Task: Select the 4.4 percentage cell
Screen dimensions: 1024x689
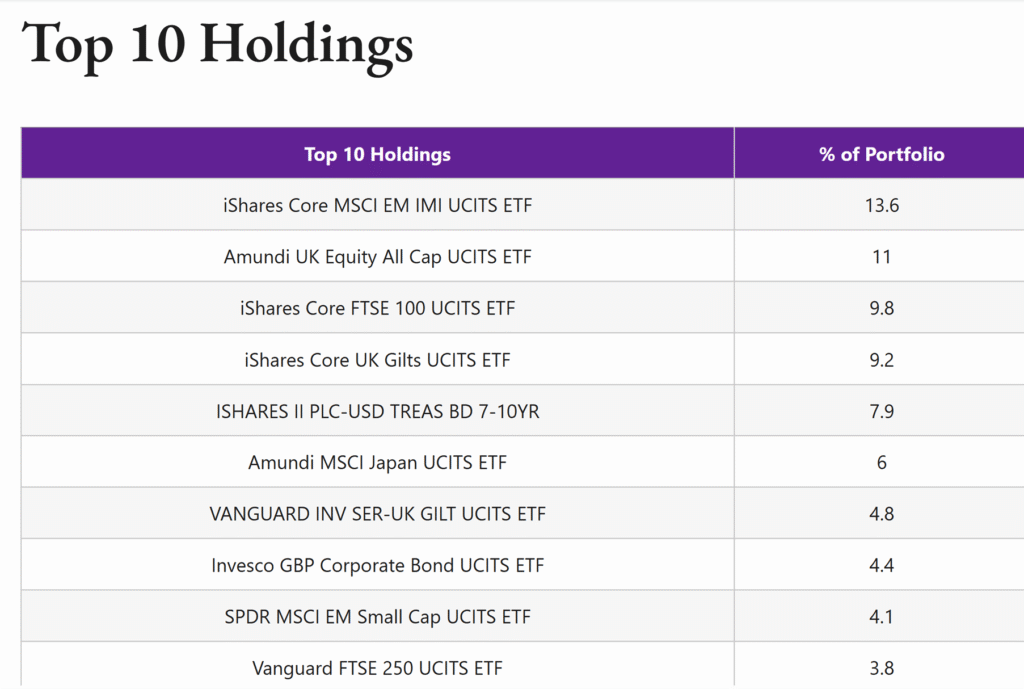Action: click(x=881, y=566)
